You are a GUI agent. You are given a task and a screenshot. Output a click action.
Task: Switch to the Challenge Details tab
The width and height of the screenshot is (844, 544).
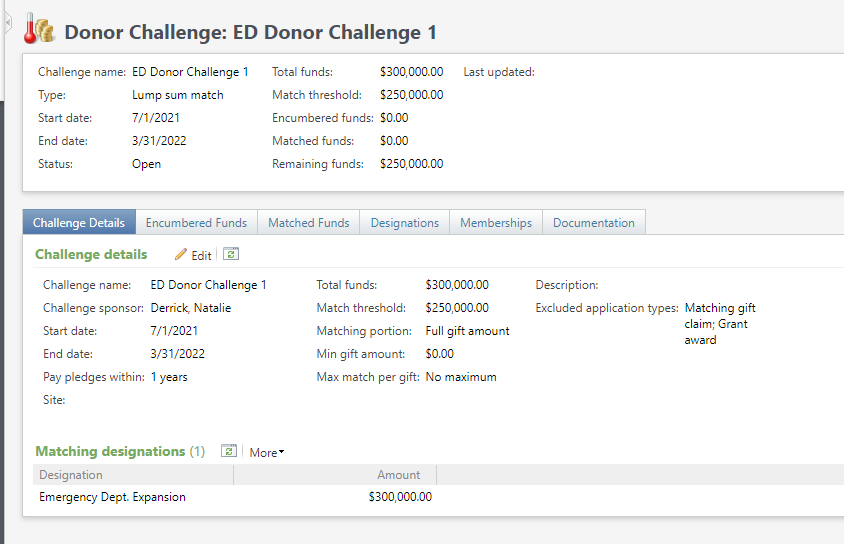[79, 223]
